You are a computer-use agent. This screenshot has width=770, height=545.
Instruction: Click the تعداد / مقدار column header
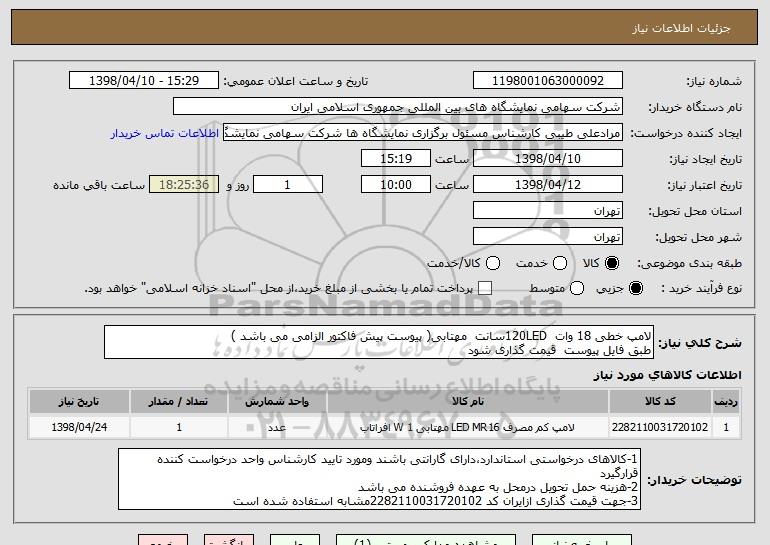coord(179,402)
